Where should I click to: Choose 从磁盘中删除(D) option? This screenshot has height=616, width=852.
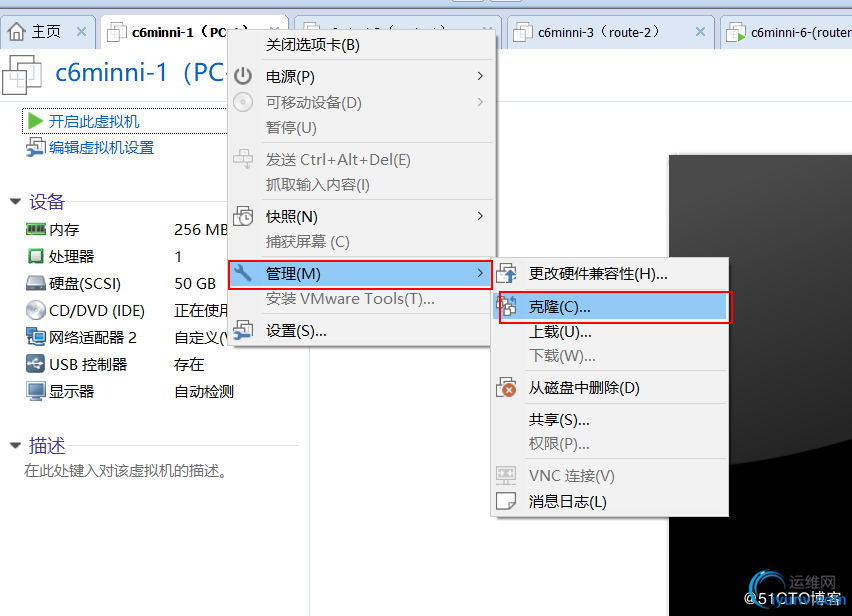610,388
